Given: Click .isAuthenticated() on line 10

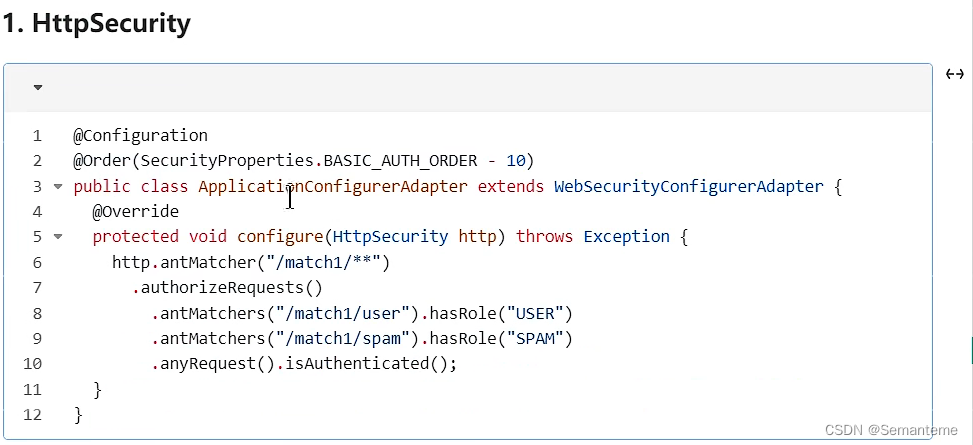Looking at the screenshot, I should 365,364.
